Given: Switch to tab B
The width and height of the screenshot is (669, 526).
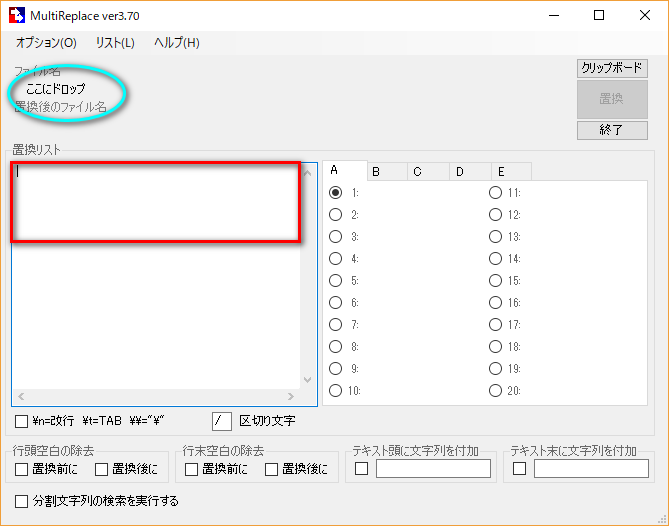Looking at the screenshot, I should pyautogui.click(x=376, y=171).
